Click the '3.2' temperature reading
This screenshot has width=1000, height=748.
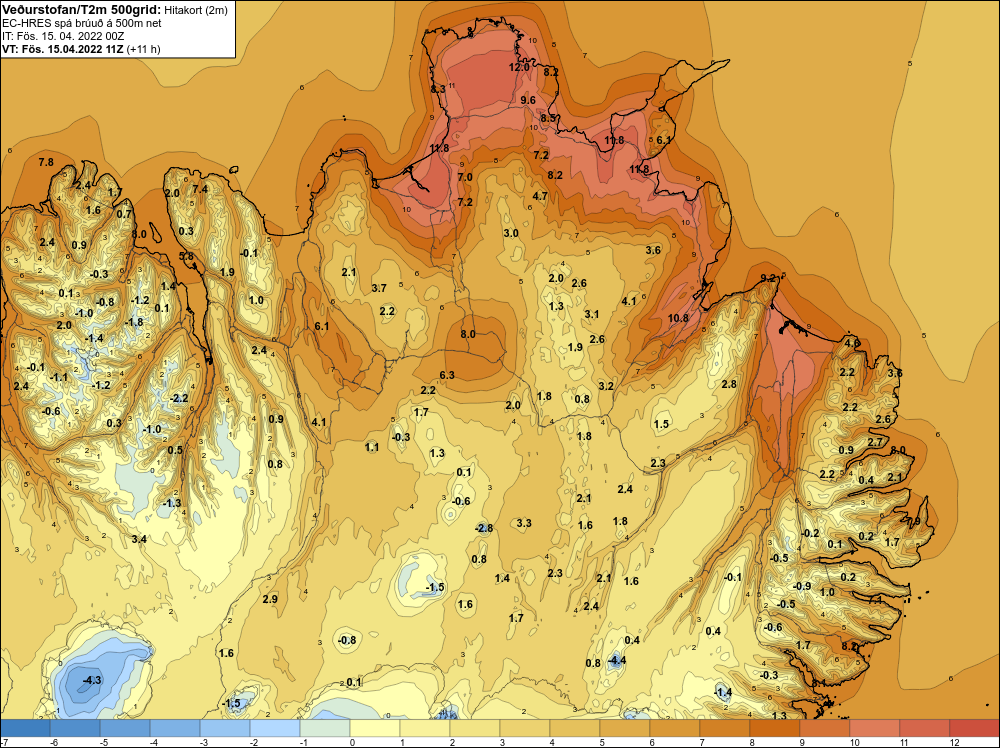[606, 386]
